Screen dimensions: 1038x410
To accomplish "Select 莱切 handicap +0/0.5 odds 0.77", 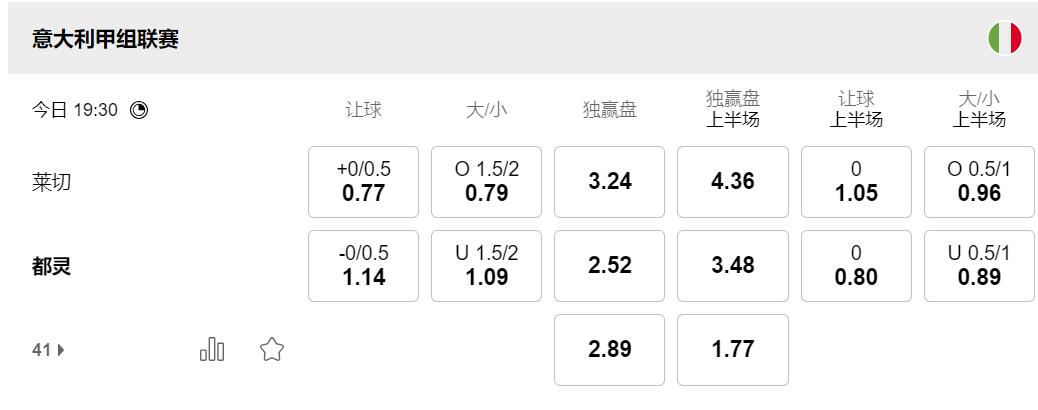I will (363, 182).
